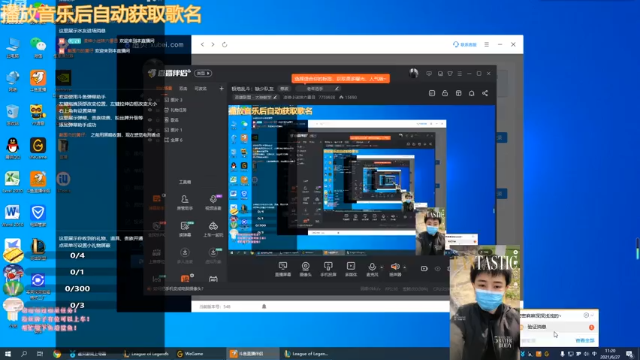The image size is (640, 360).
Task: Click the bell icon in browser bottom bar
Action: 264,306
